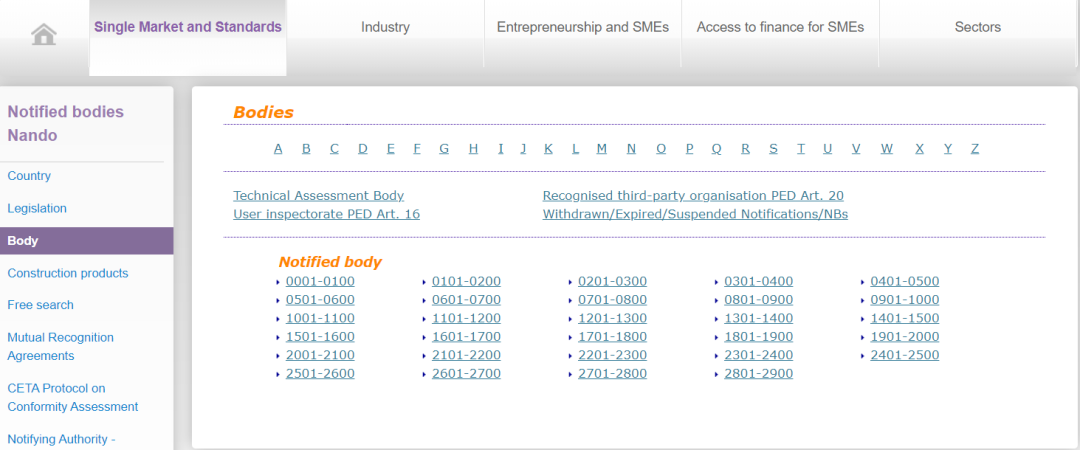Click the home icon
Screen dimensions: 1080x450
pos(44,34)
